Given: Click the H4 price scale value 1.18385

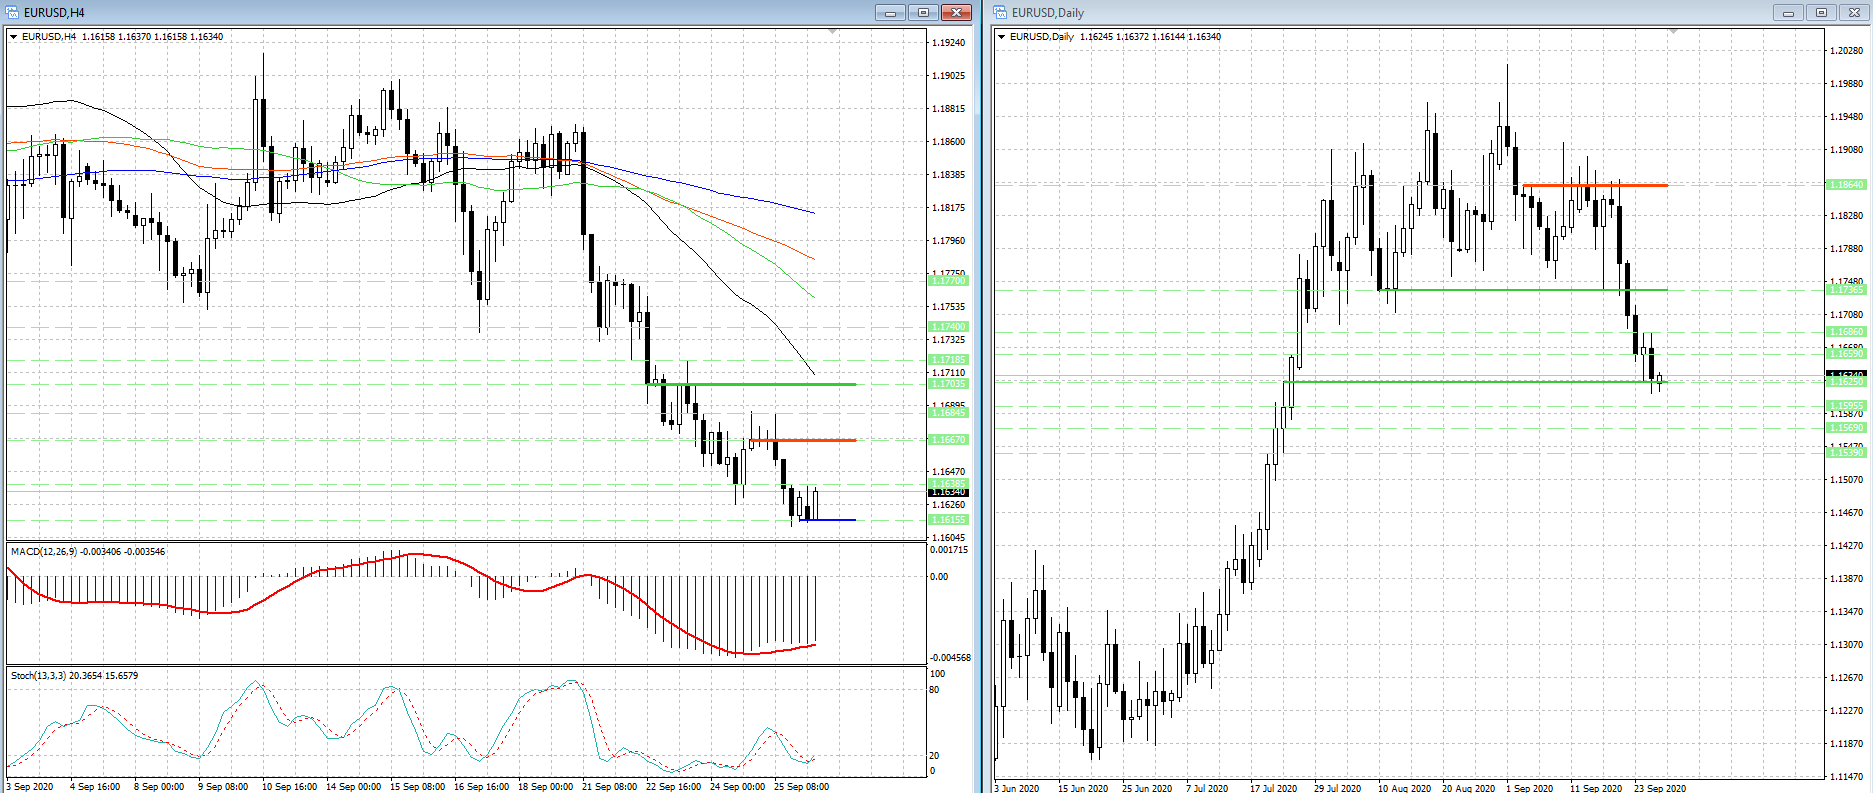Looking at the screenshot, I should pos(949,175).
